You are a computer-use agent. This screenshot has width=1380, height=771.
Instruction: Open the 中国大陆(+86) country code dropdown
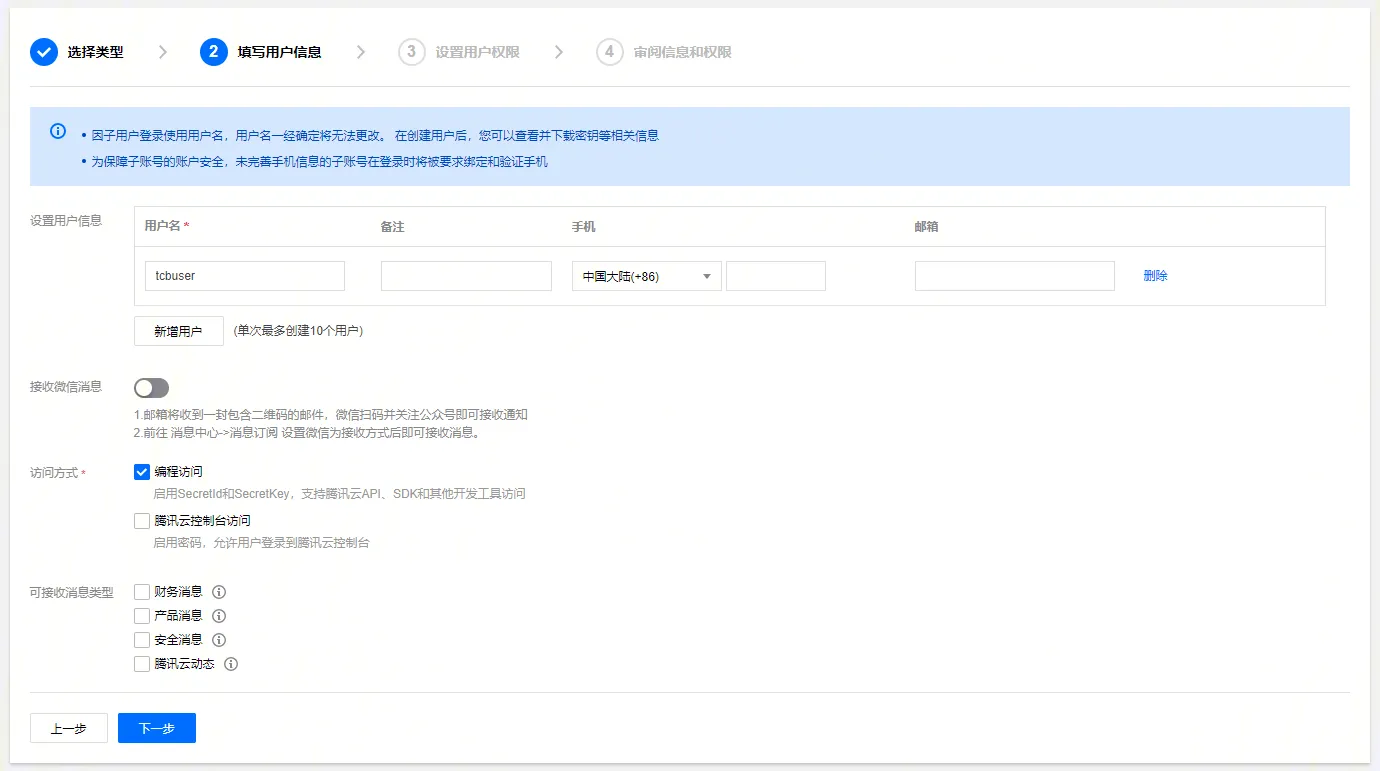click(647, 277)
